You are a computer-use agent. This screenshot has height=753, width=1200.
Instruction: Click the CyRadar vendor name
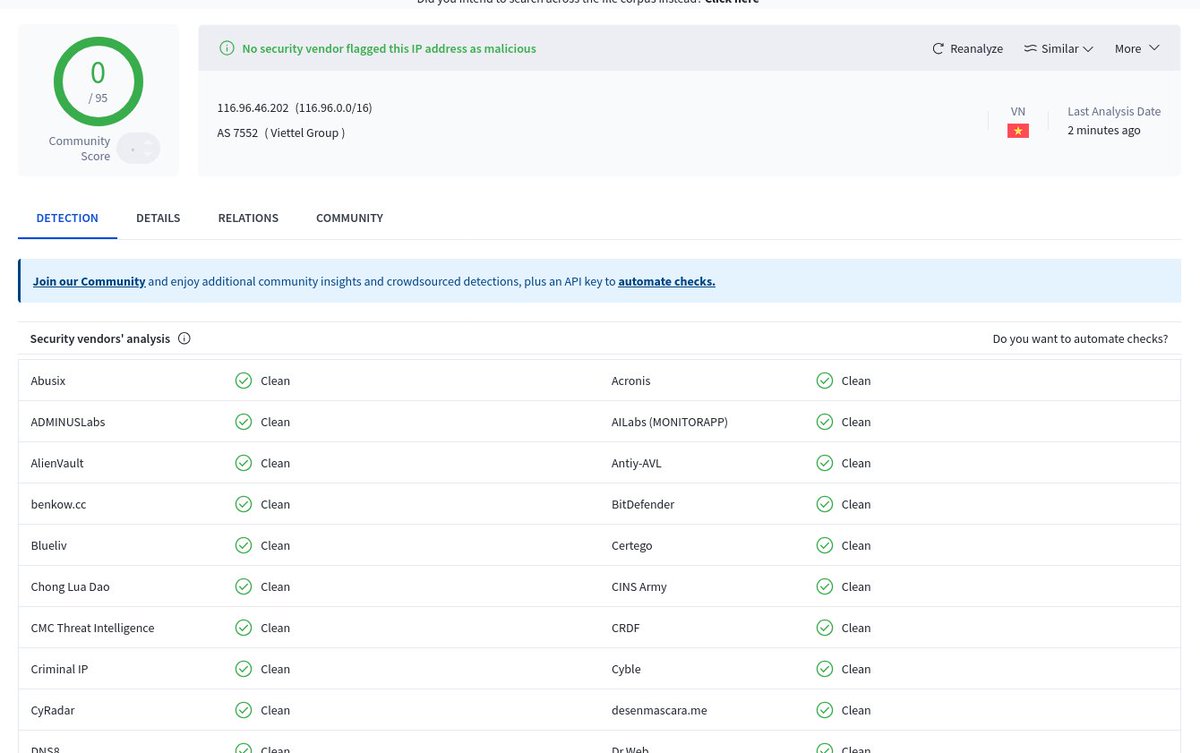(53, 710)
